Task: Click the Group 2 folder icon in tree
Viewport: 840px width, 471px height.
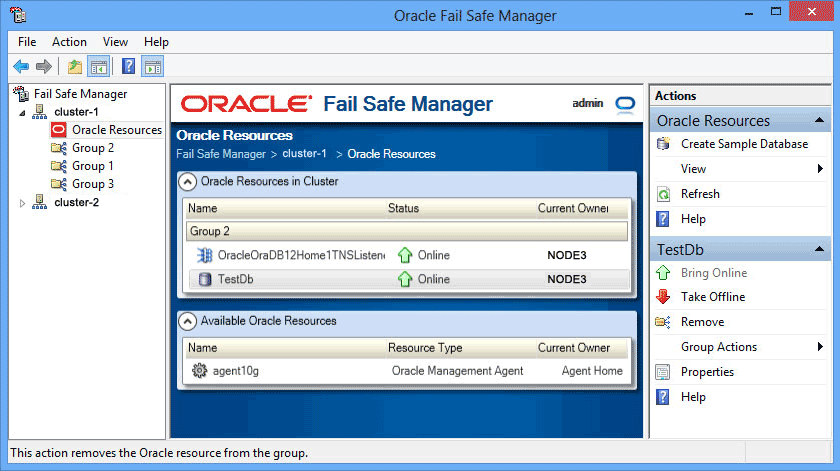Action: coord(58,148)
